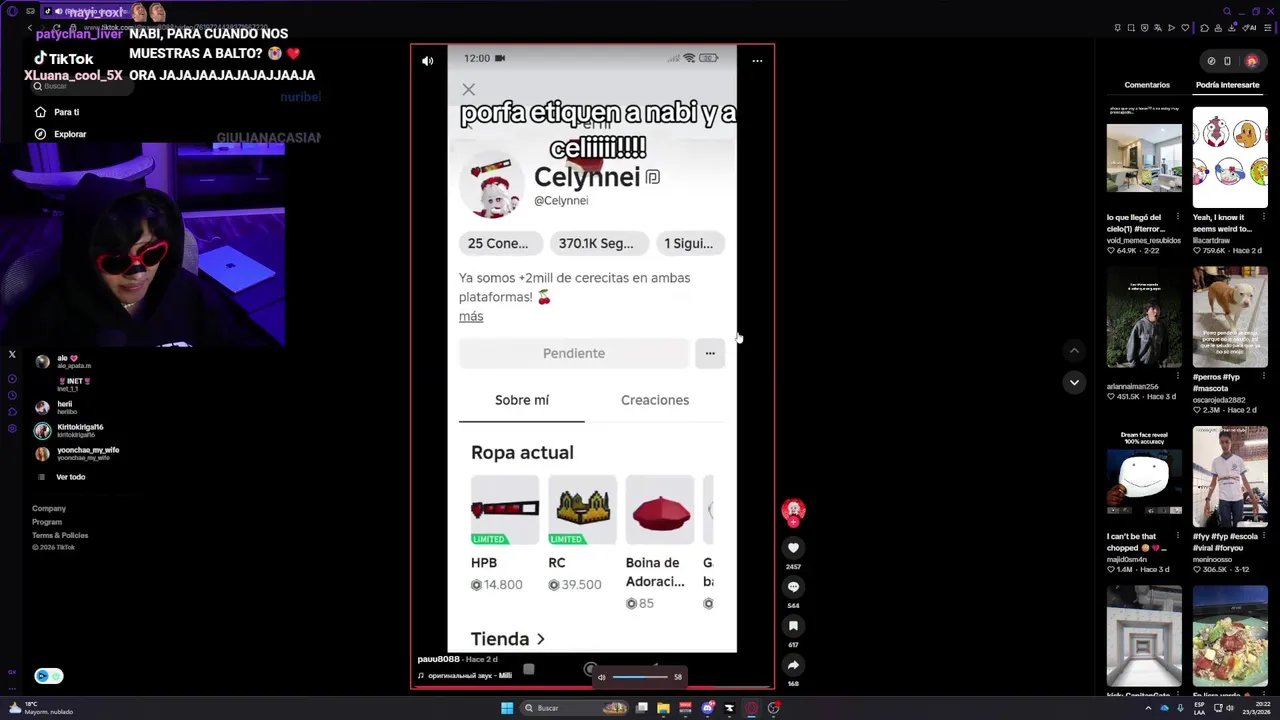Viewport: 1280px width, 720px height.
Task: Open the Kiritokirigal16 account in the list
Action: tap(70, 430)
